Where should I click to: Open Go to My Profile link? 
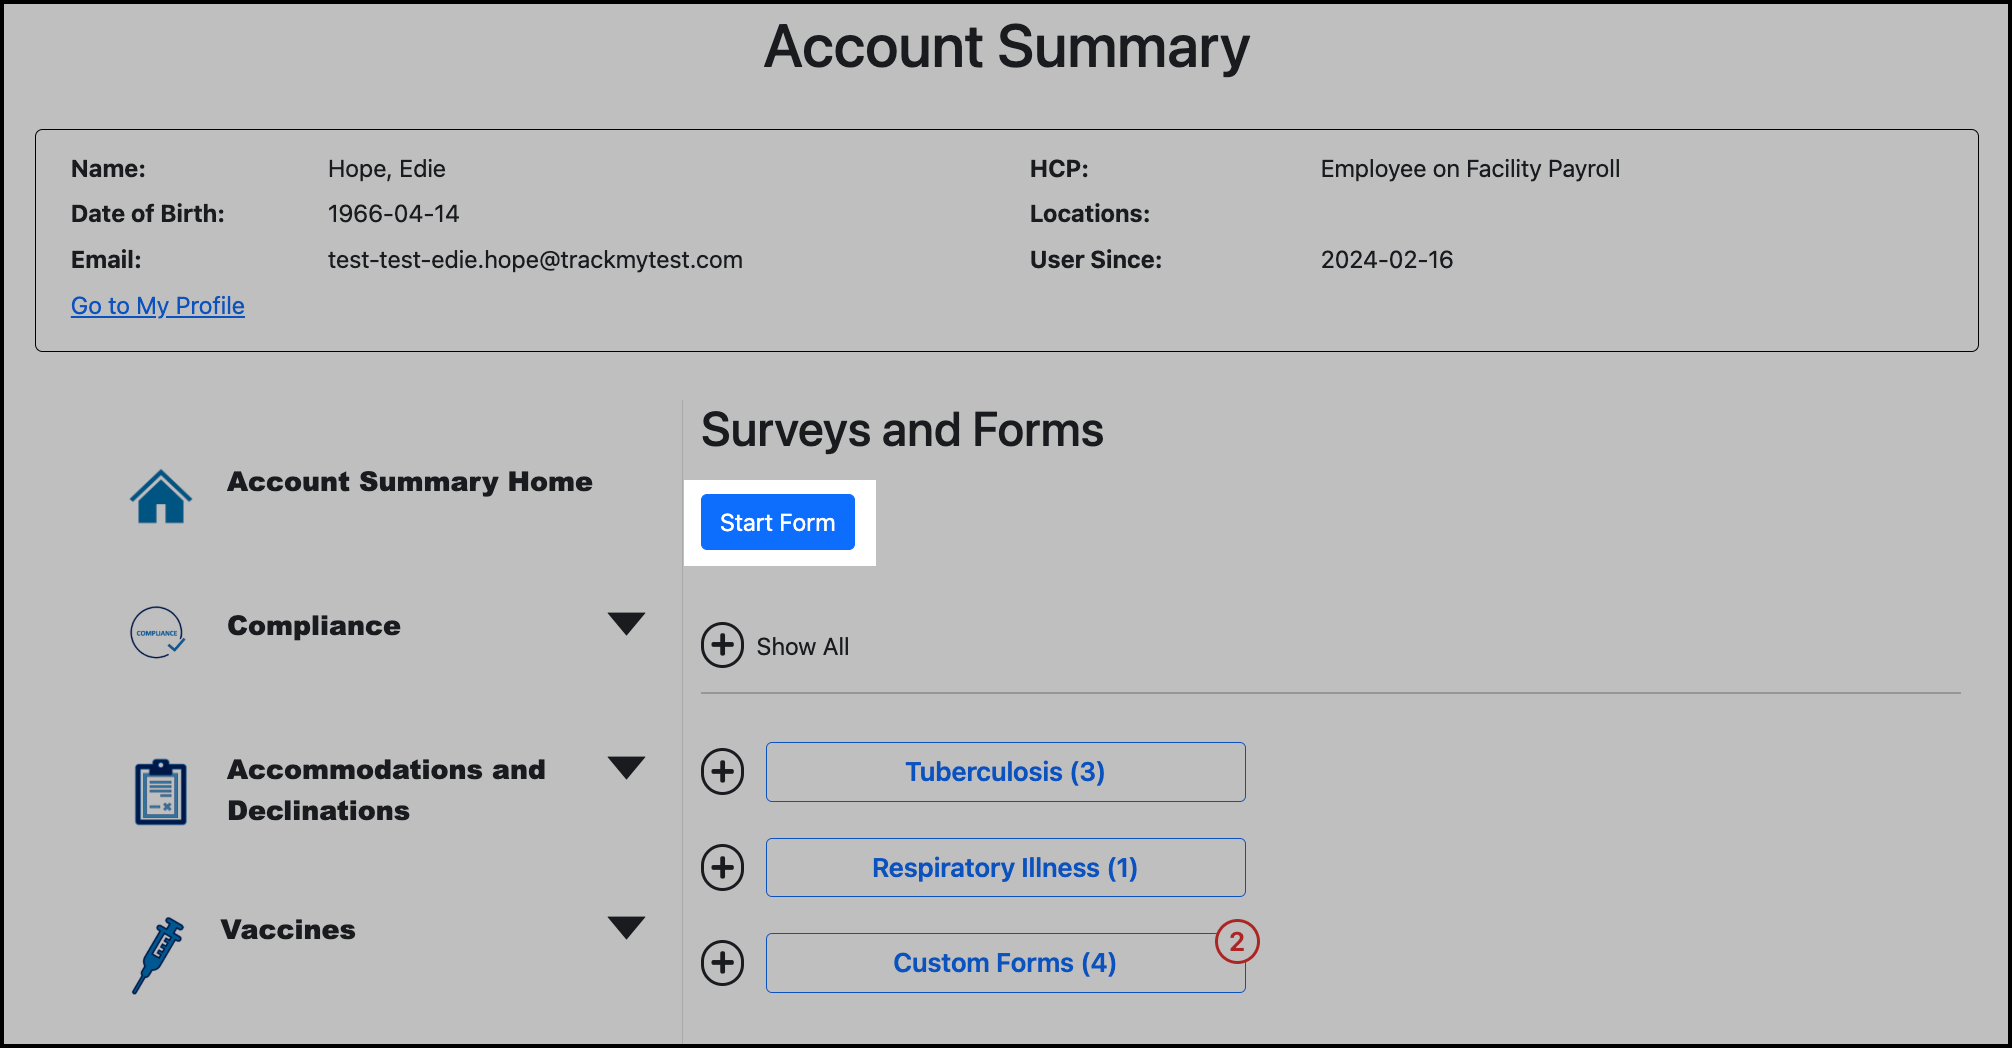click(x=157, y=305)
